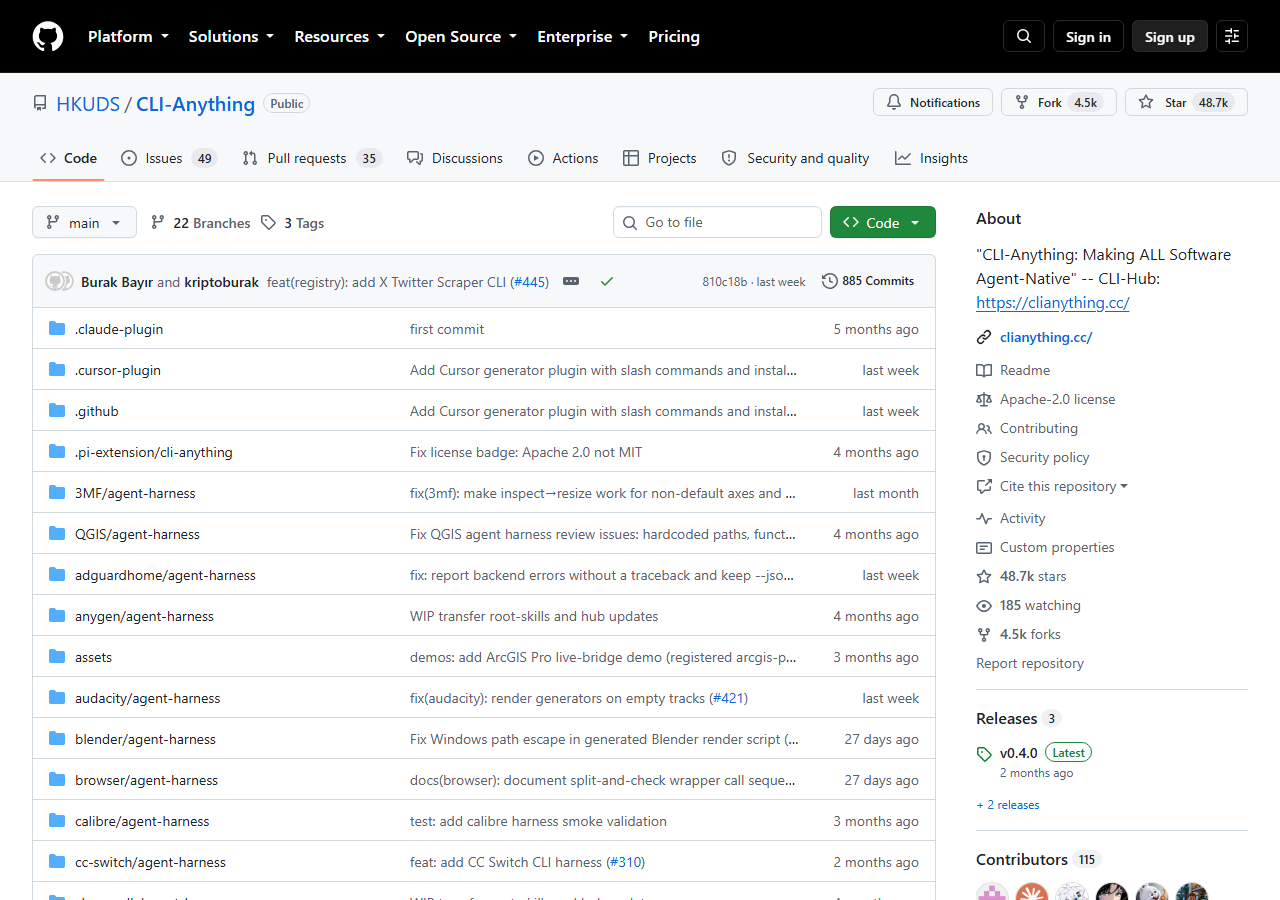Open the 885 Commits link
Viewport: 1280px width, 900px height.
pos(868,281)
